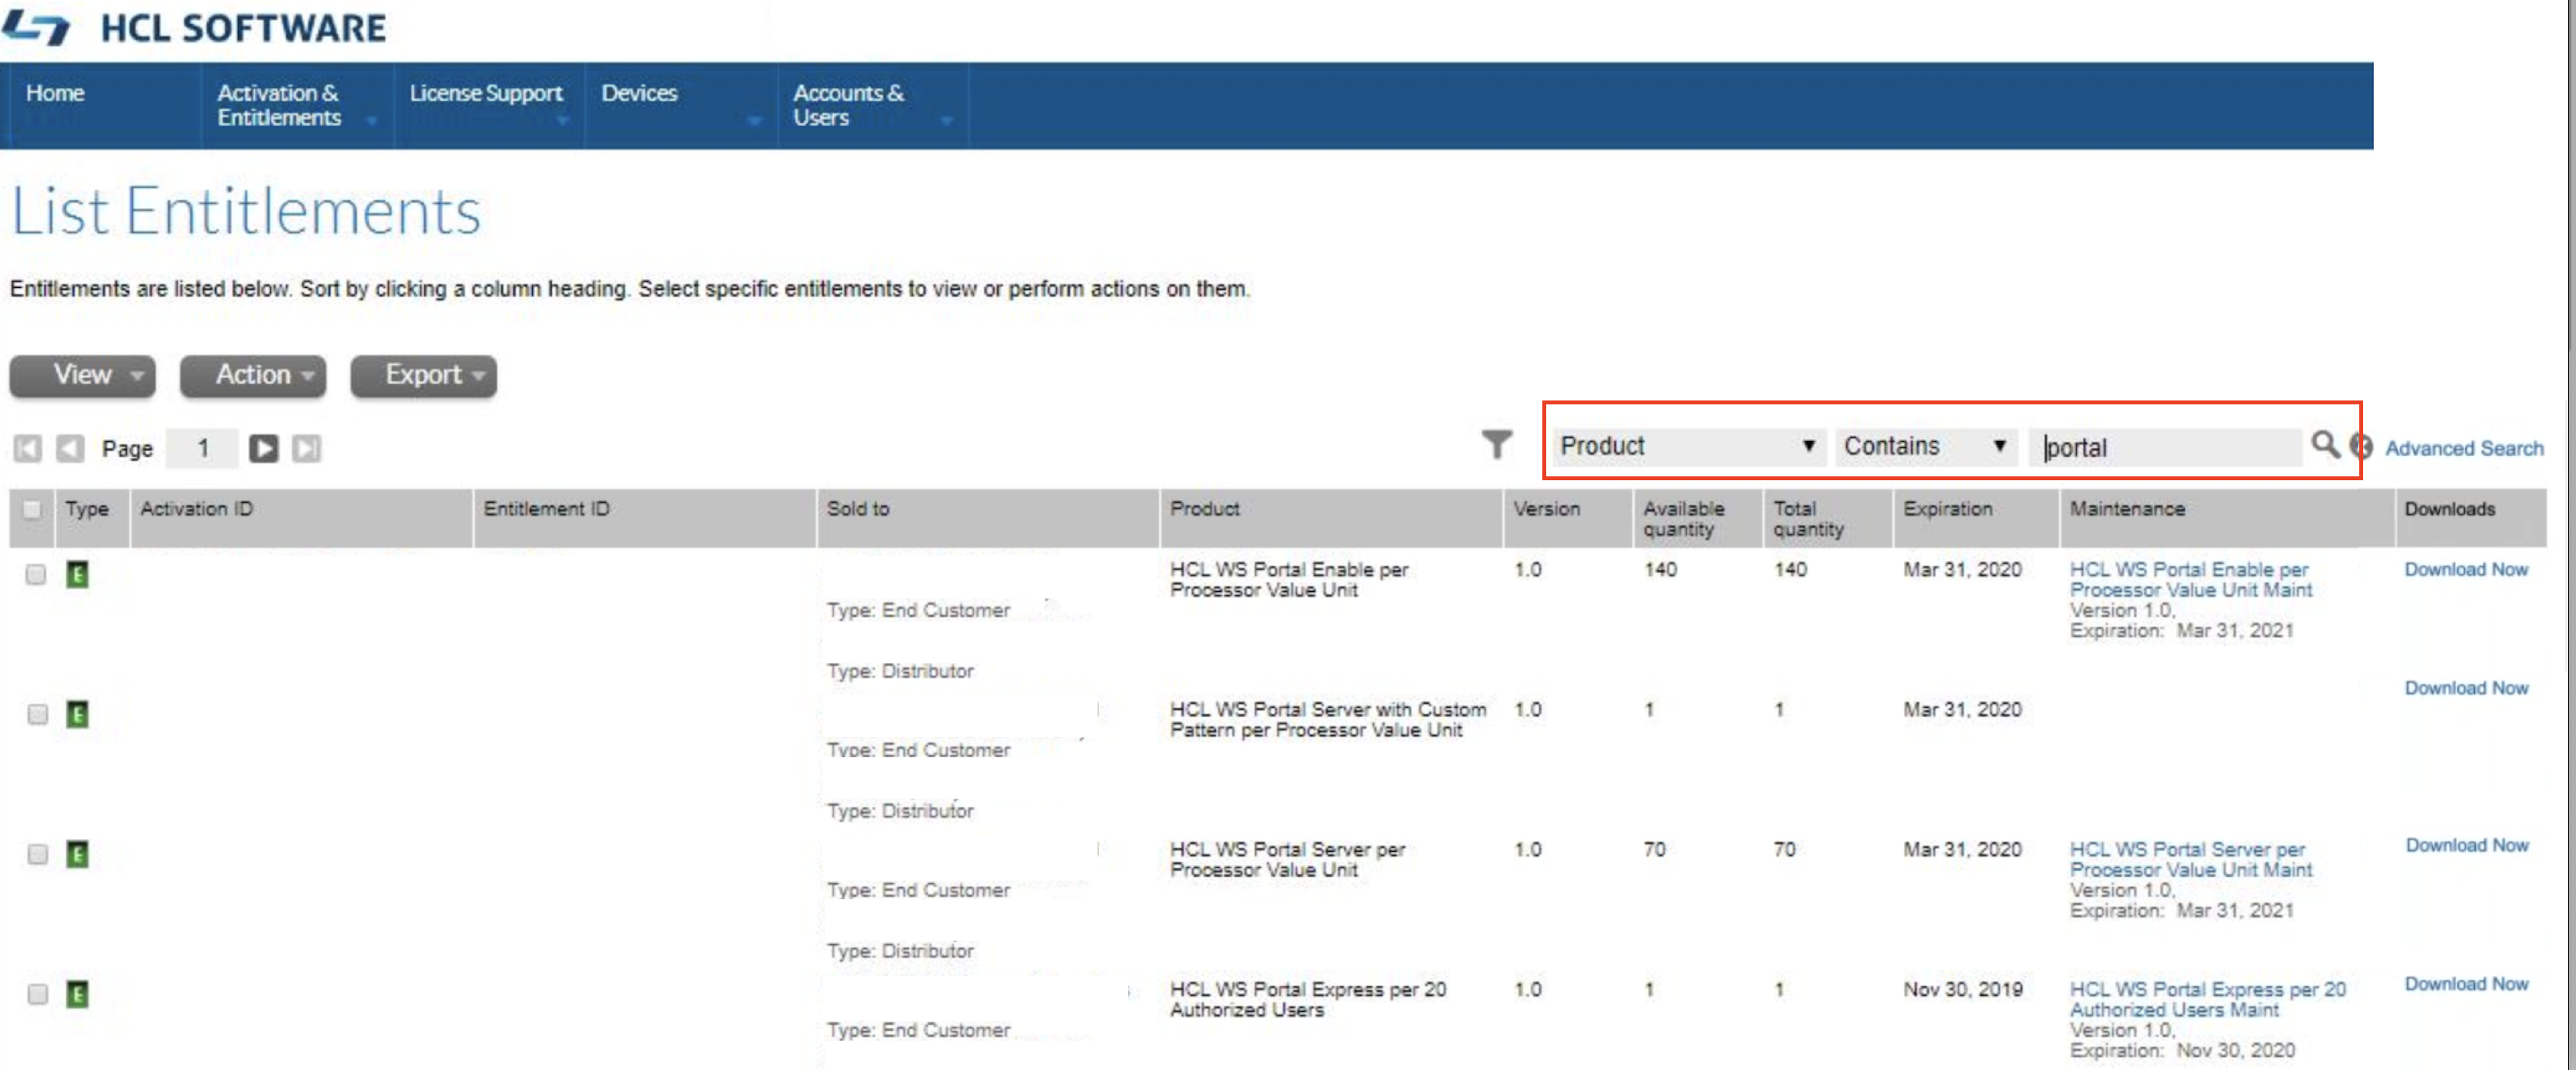
Task: Toggle the select-all checkbox in table header
Action: pyautogui.click(x=32, y=510)
